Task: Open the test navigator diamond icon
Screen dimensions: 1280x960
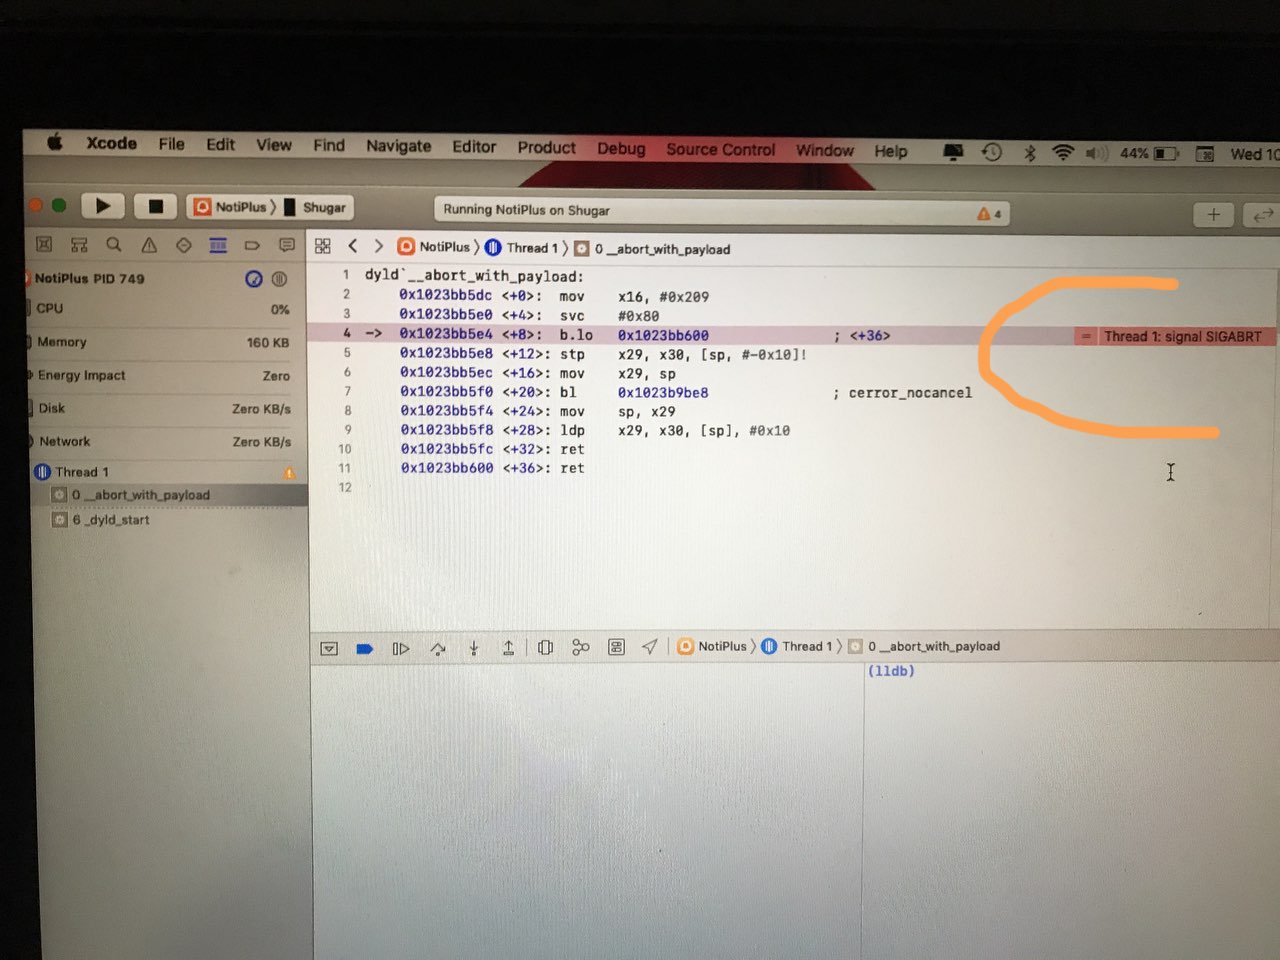Action: point(184,244)
